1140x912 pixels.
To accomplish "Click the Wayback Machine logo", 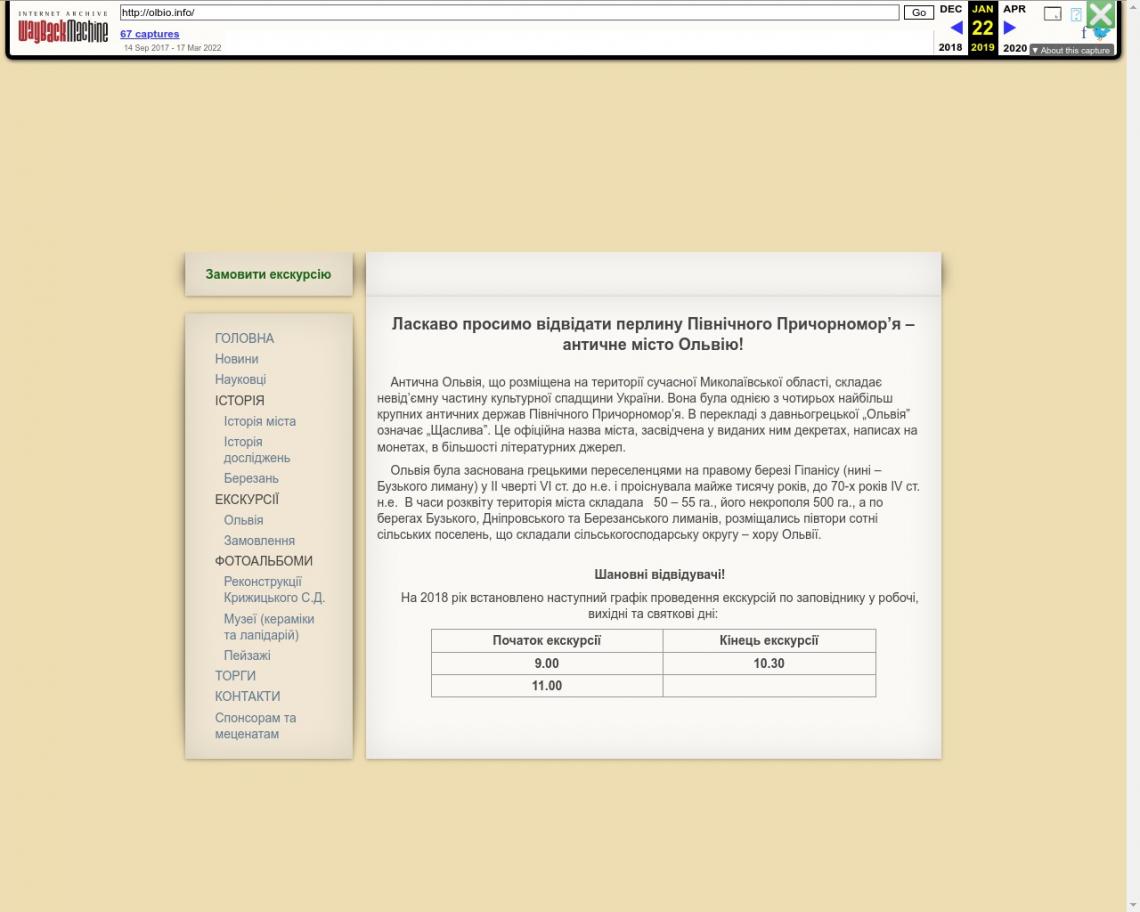I will coord(63,28).
